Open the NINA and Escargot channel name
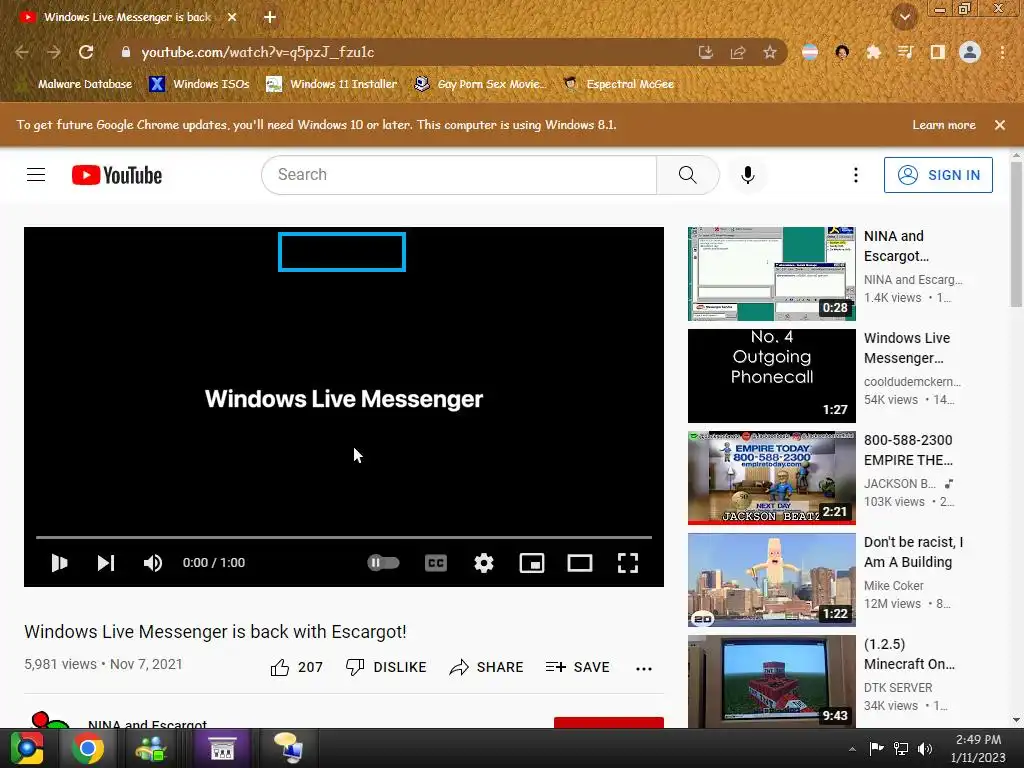 [x=148, y=724]
